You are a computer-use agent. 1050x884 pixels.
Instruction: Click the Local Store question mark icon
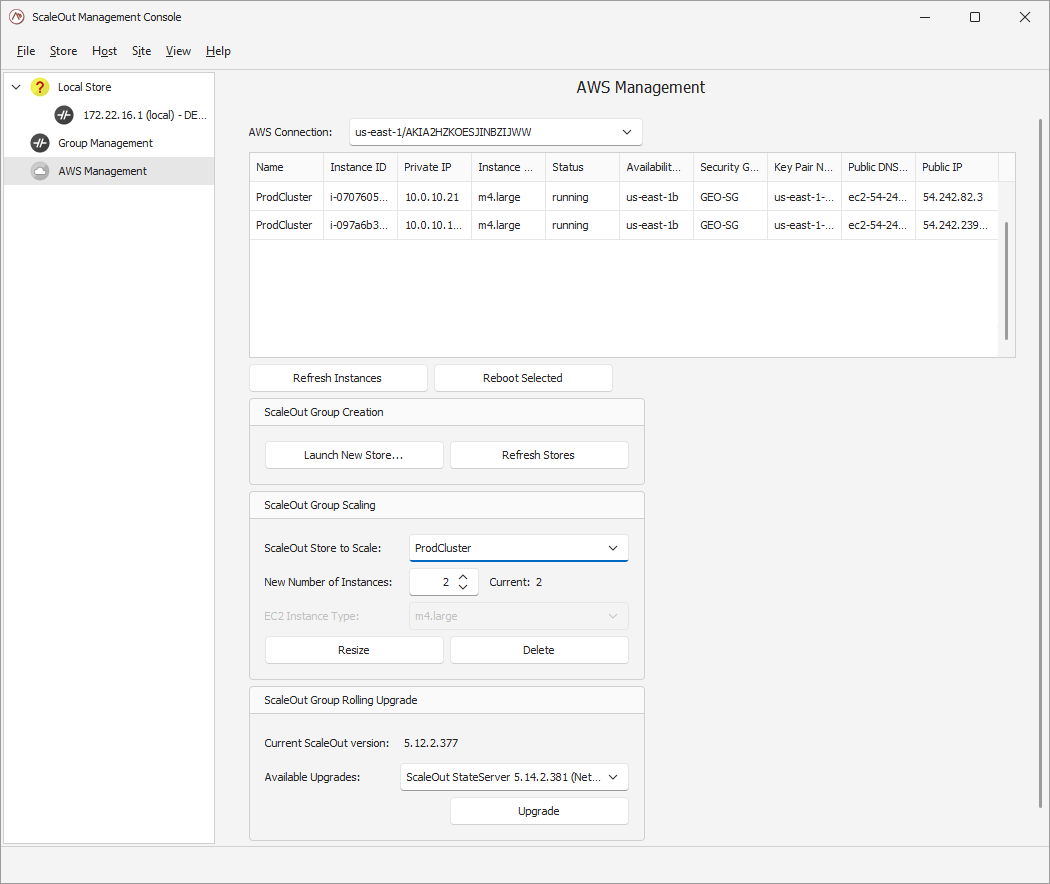[x=40, y=87]
